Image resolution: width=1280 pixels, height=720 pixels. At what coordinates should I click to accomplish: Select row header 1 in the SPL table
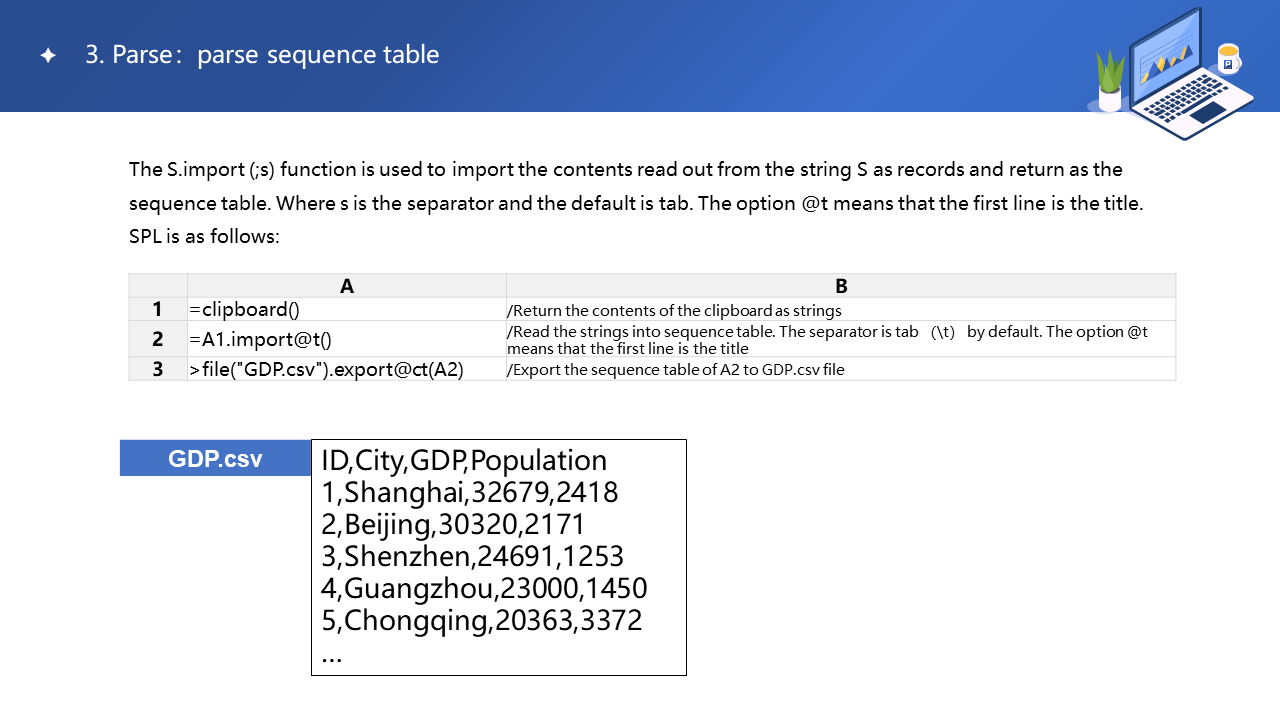click(x=158, y=309)
